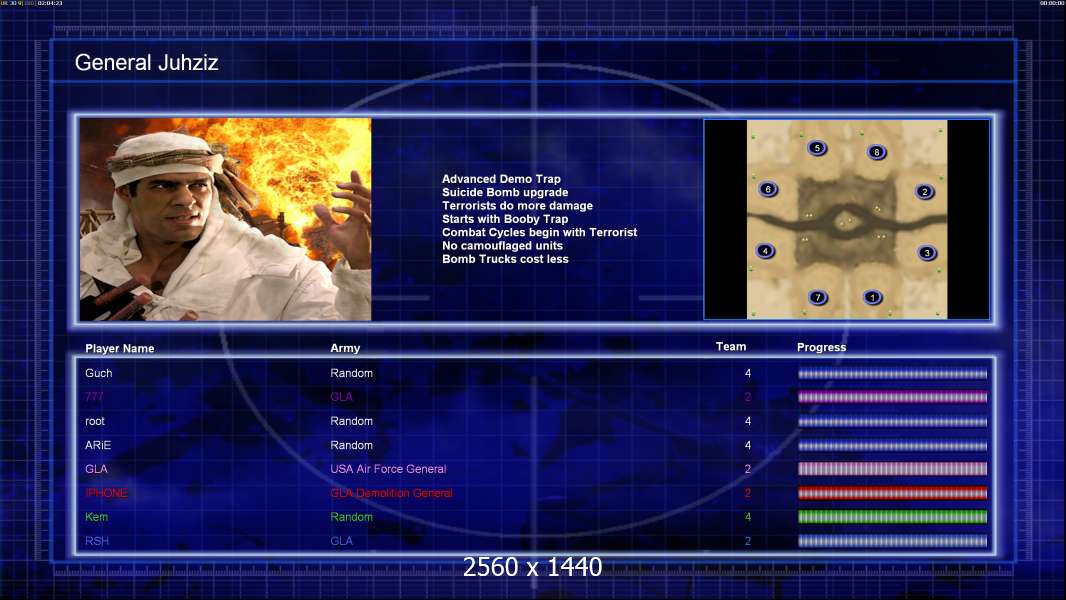Viewport: 1066px width, 600px height.
Task: Click the pink GLA player progress bar
Action: pyautogui.click(x=892, y=469)
